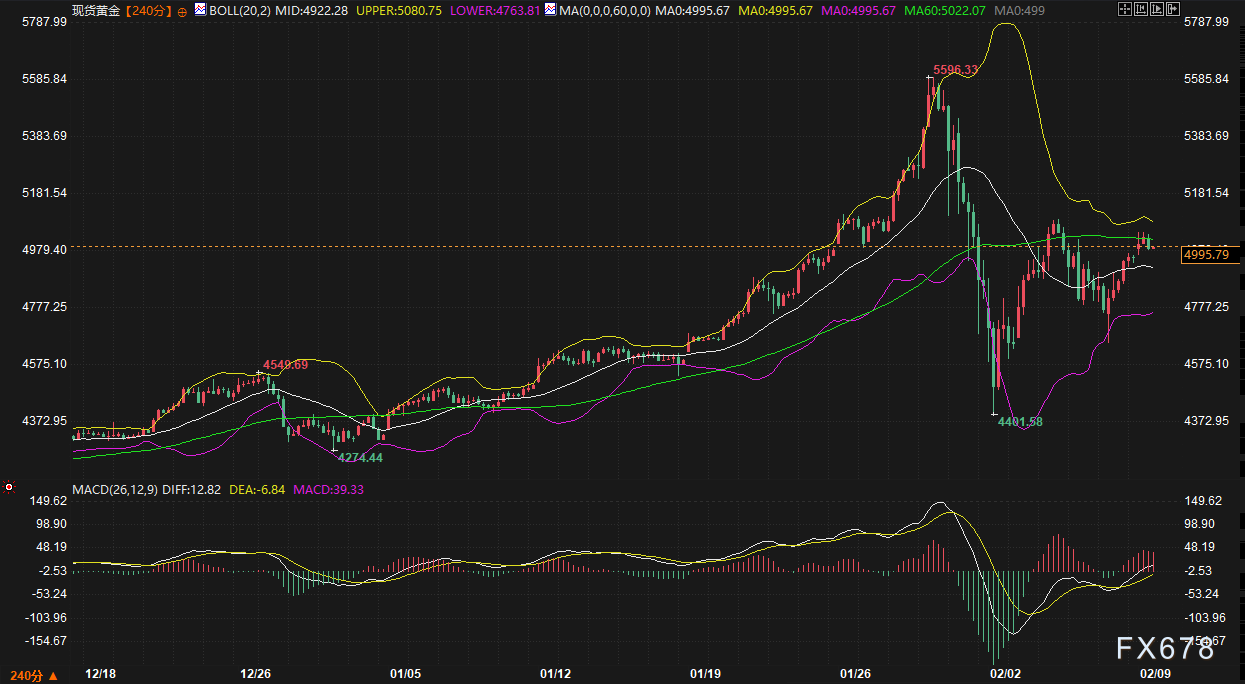Toggle the MA60 moving average display
Viewport: 1245px width, 684px height.
(944, 12)
